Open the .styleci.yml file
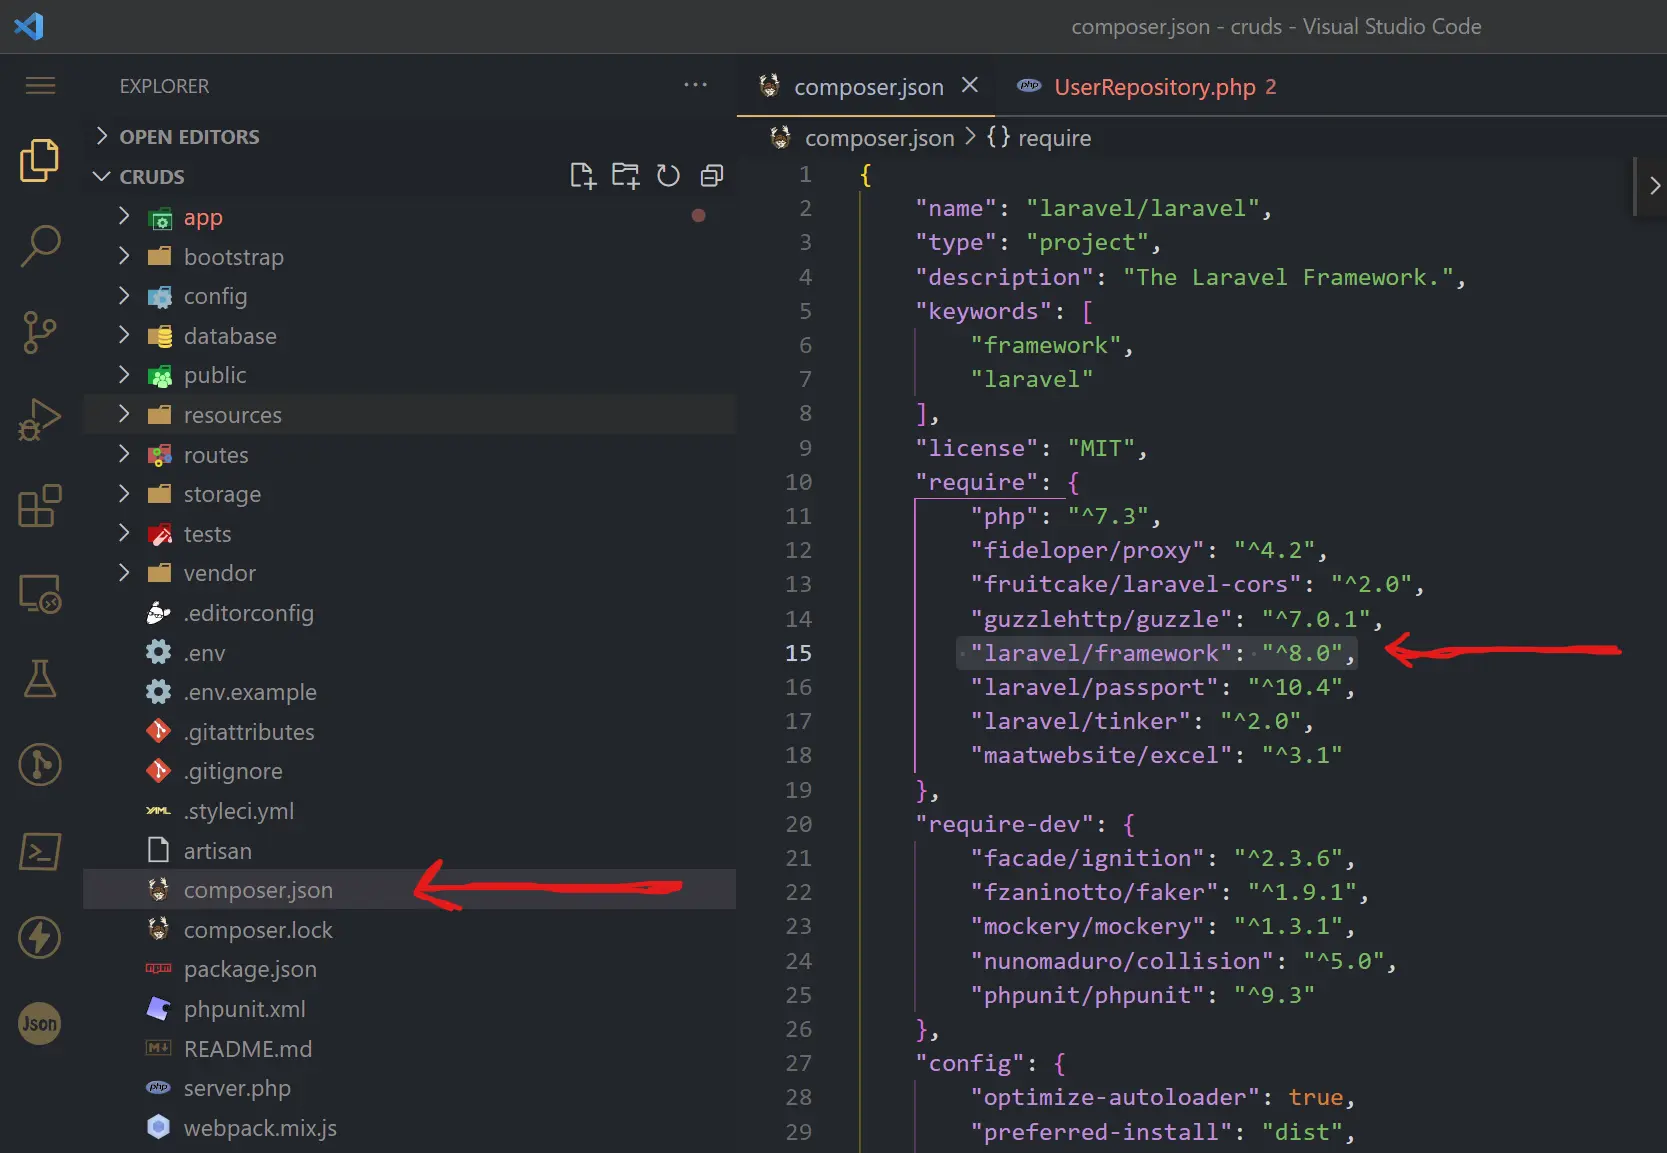This screenshot has height=1153, width=1667. [409, 811]
